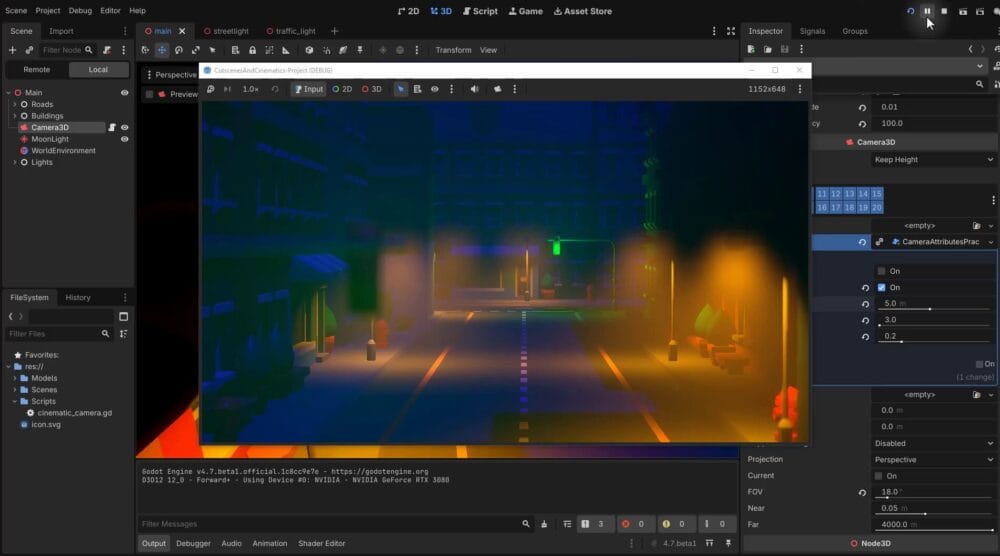The width and height of the screenshot is (1000, 556).
Task: Click the new resource icon in Inspector
Action: pyautogui.click(x=751, y=49)
